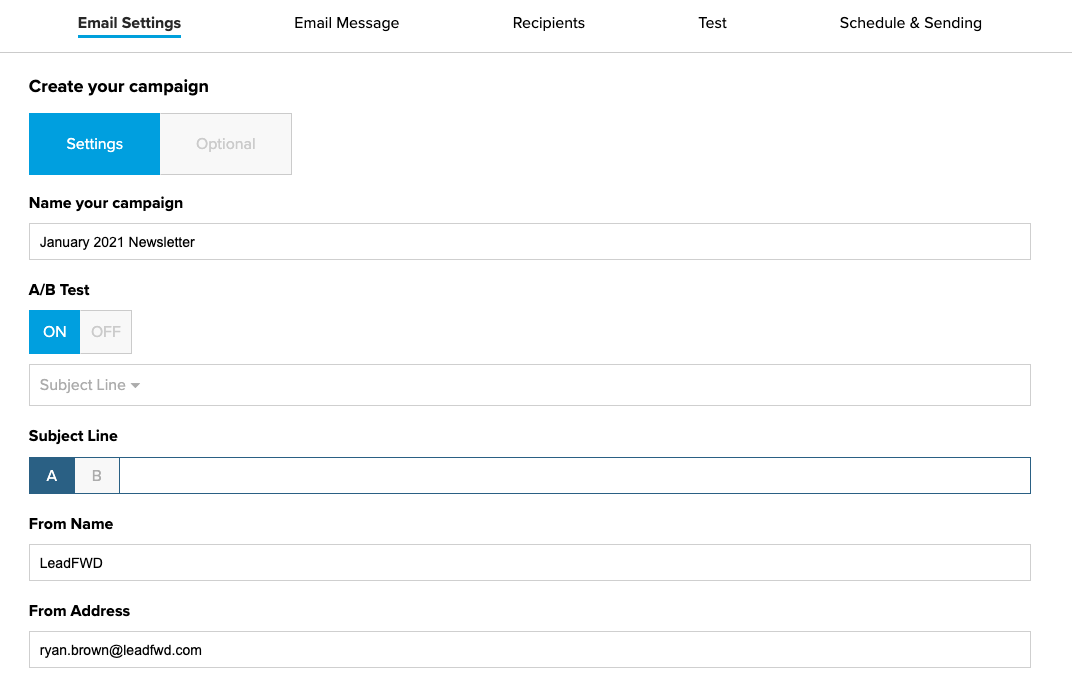
Task: Open the Test step
Action: pos(712,23)
